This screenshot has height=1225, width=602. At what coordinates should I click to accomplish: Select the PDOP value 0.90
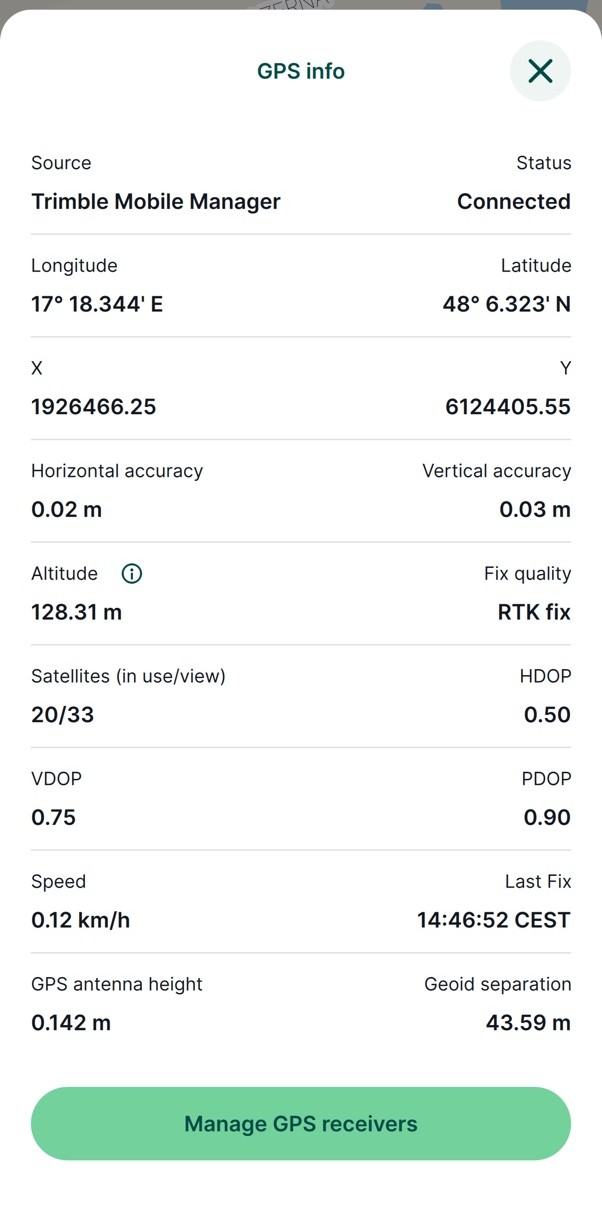click(x=547, y=818)
